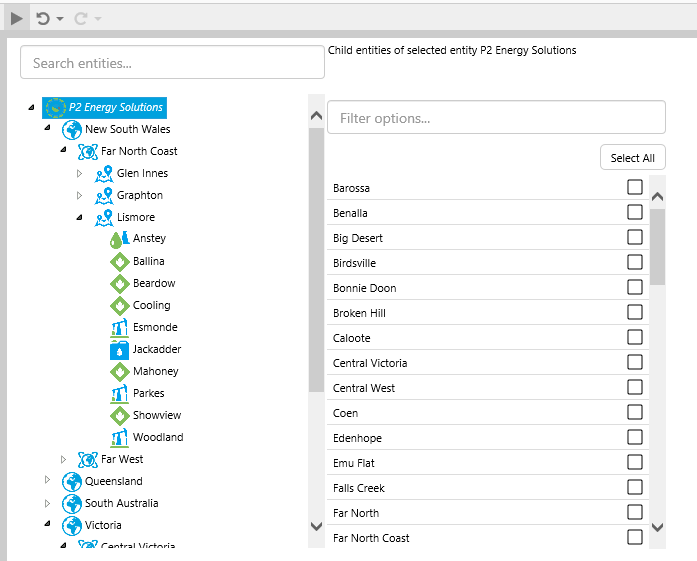Click the play/run icon in toolbar
The height and width of the screenshot is (561, 697).
pos(16,18)
